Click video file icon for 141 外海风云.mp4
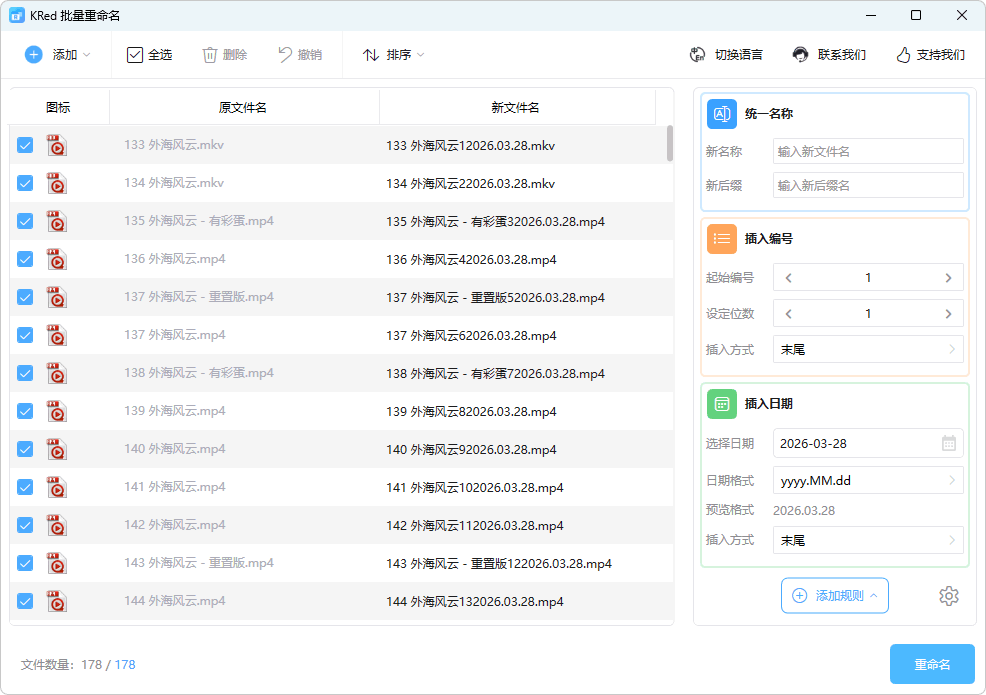The width and height of the screenshot is (986, 695). pyautogui.click(x=57, y=487)
